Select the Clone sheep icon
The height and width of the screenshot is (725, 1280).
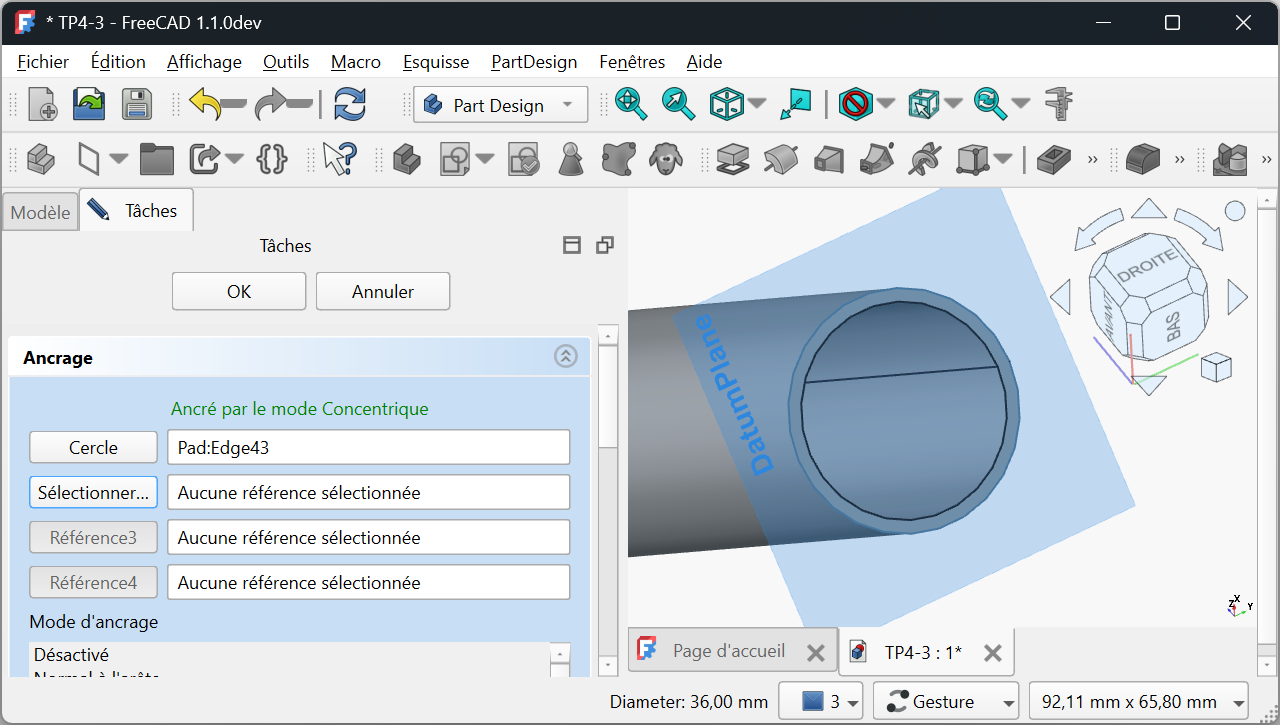pos(666,158)
